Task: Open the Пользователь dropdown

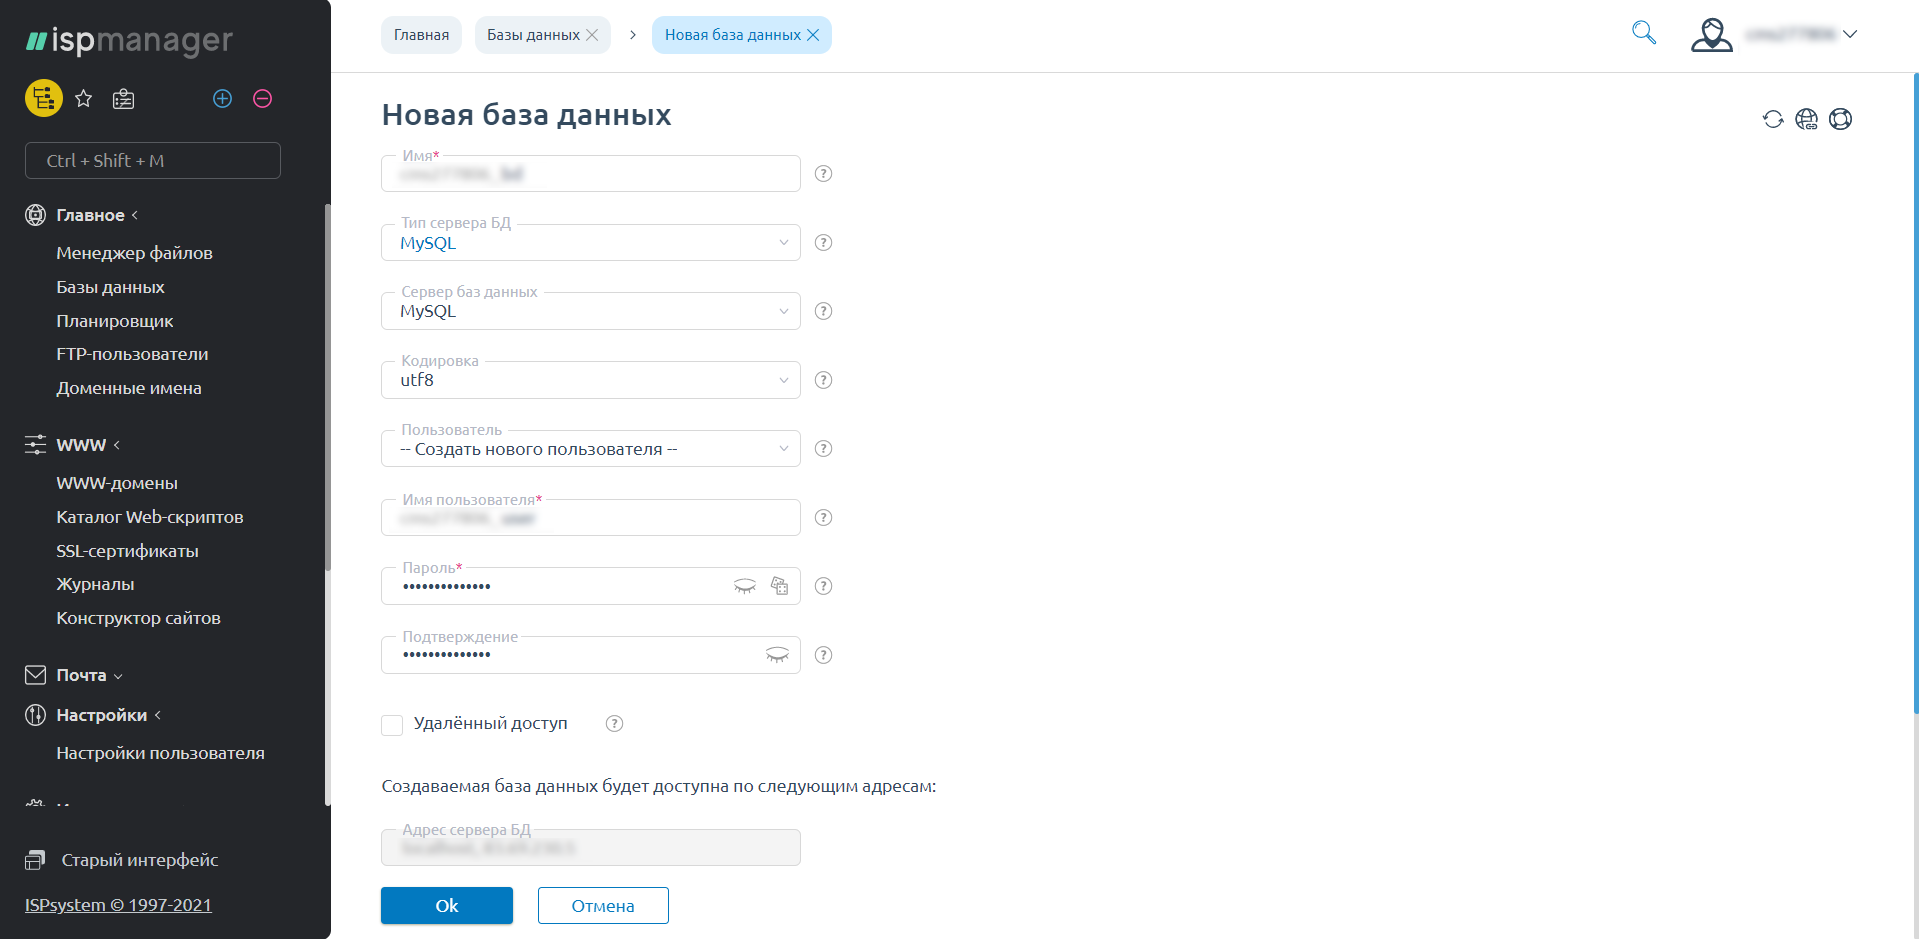Action: pos(590,449)
